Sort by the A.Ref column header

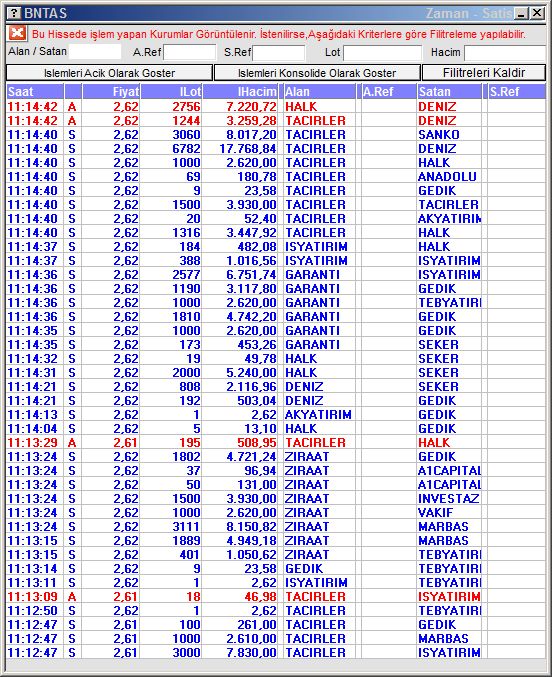coord(389,92)
